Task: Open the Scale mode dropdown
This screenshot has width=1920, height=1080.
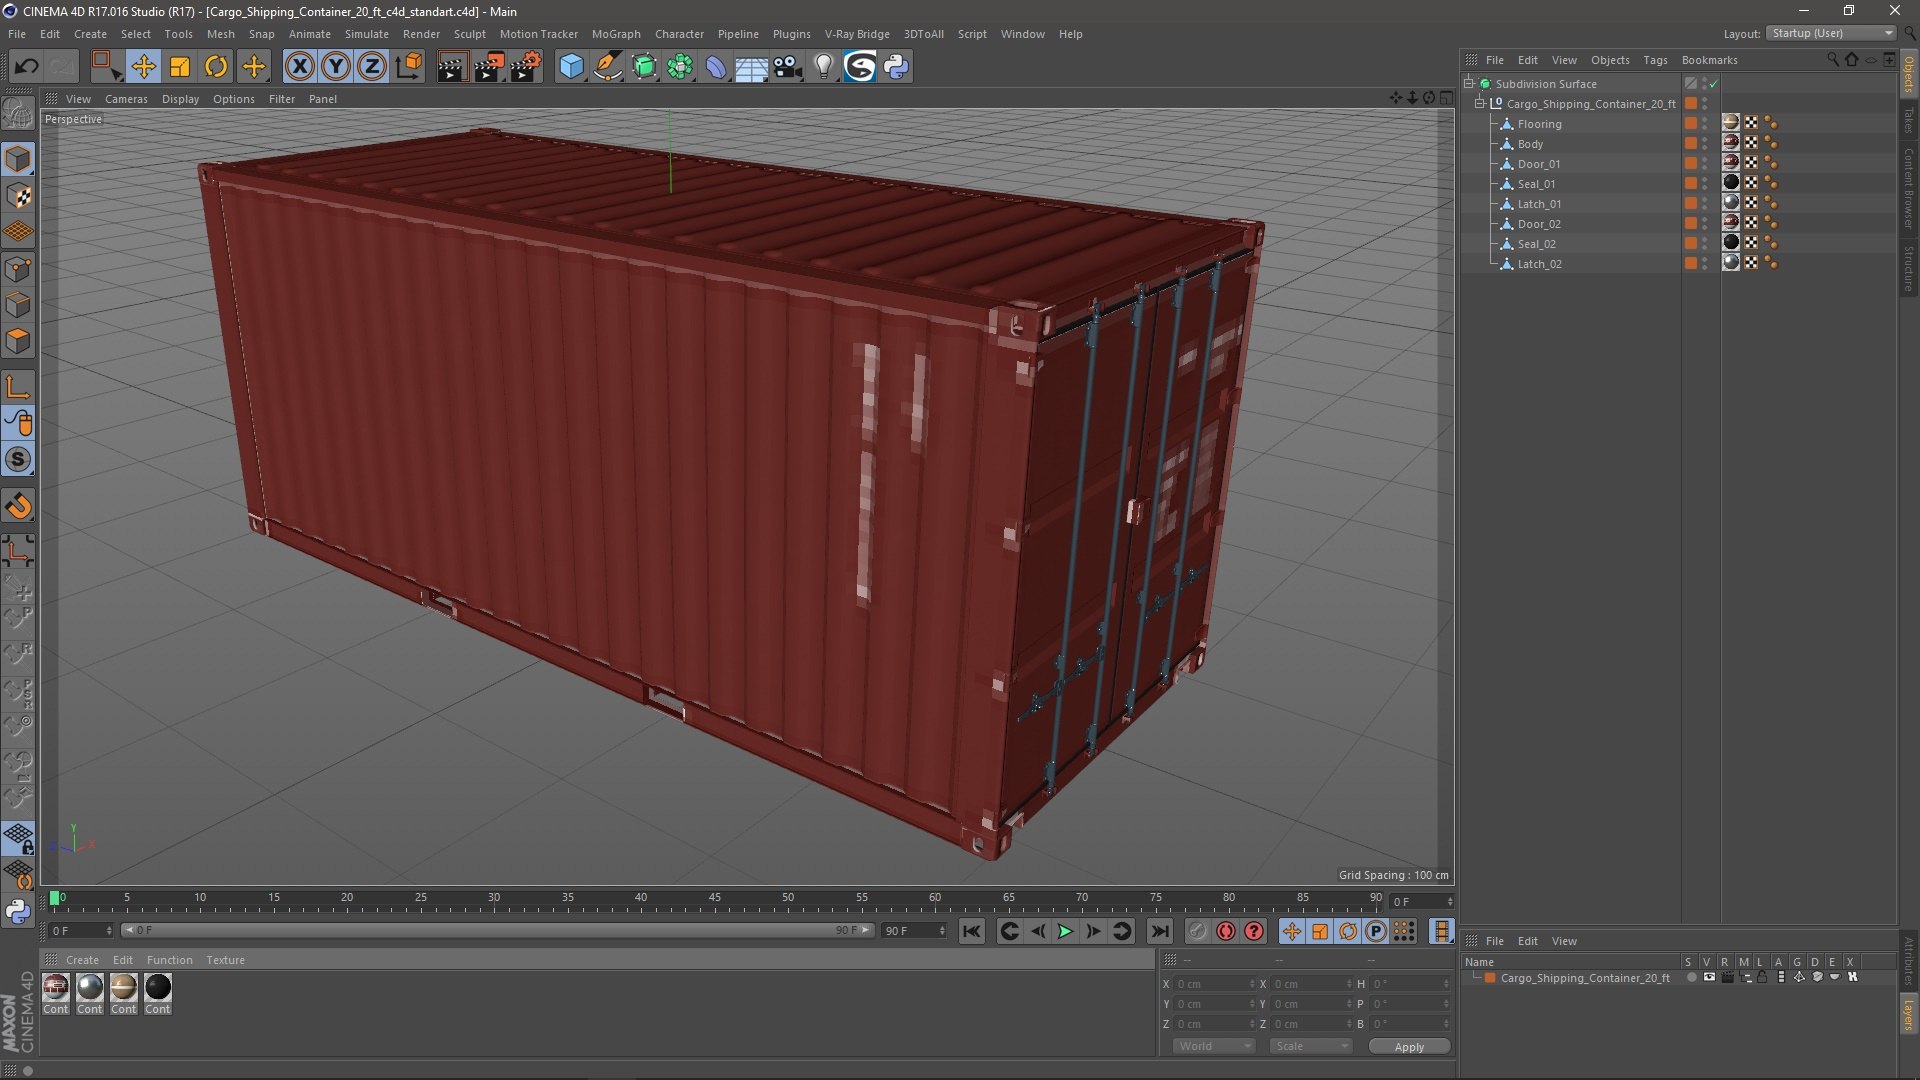Action: (1311, 1047)
